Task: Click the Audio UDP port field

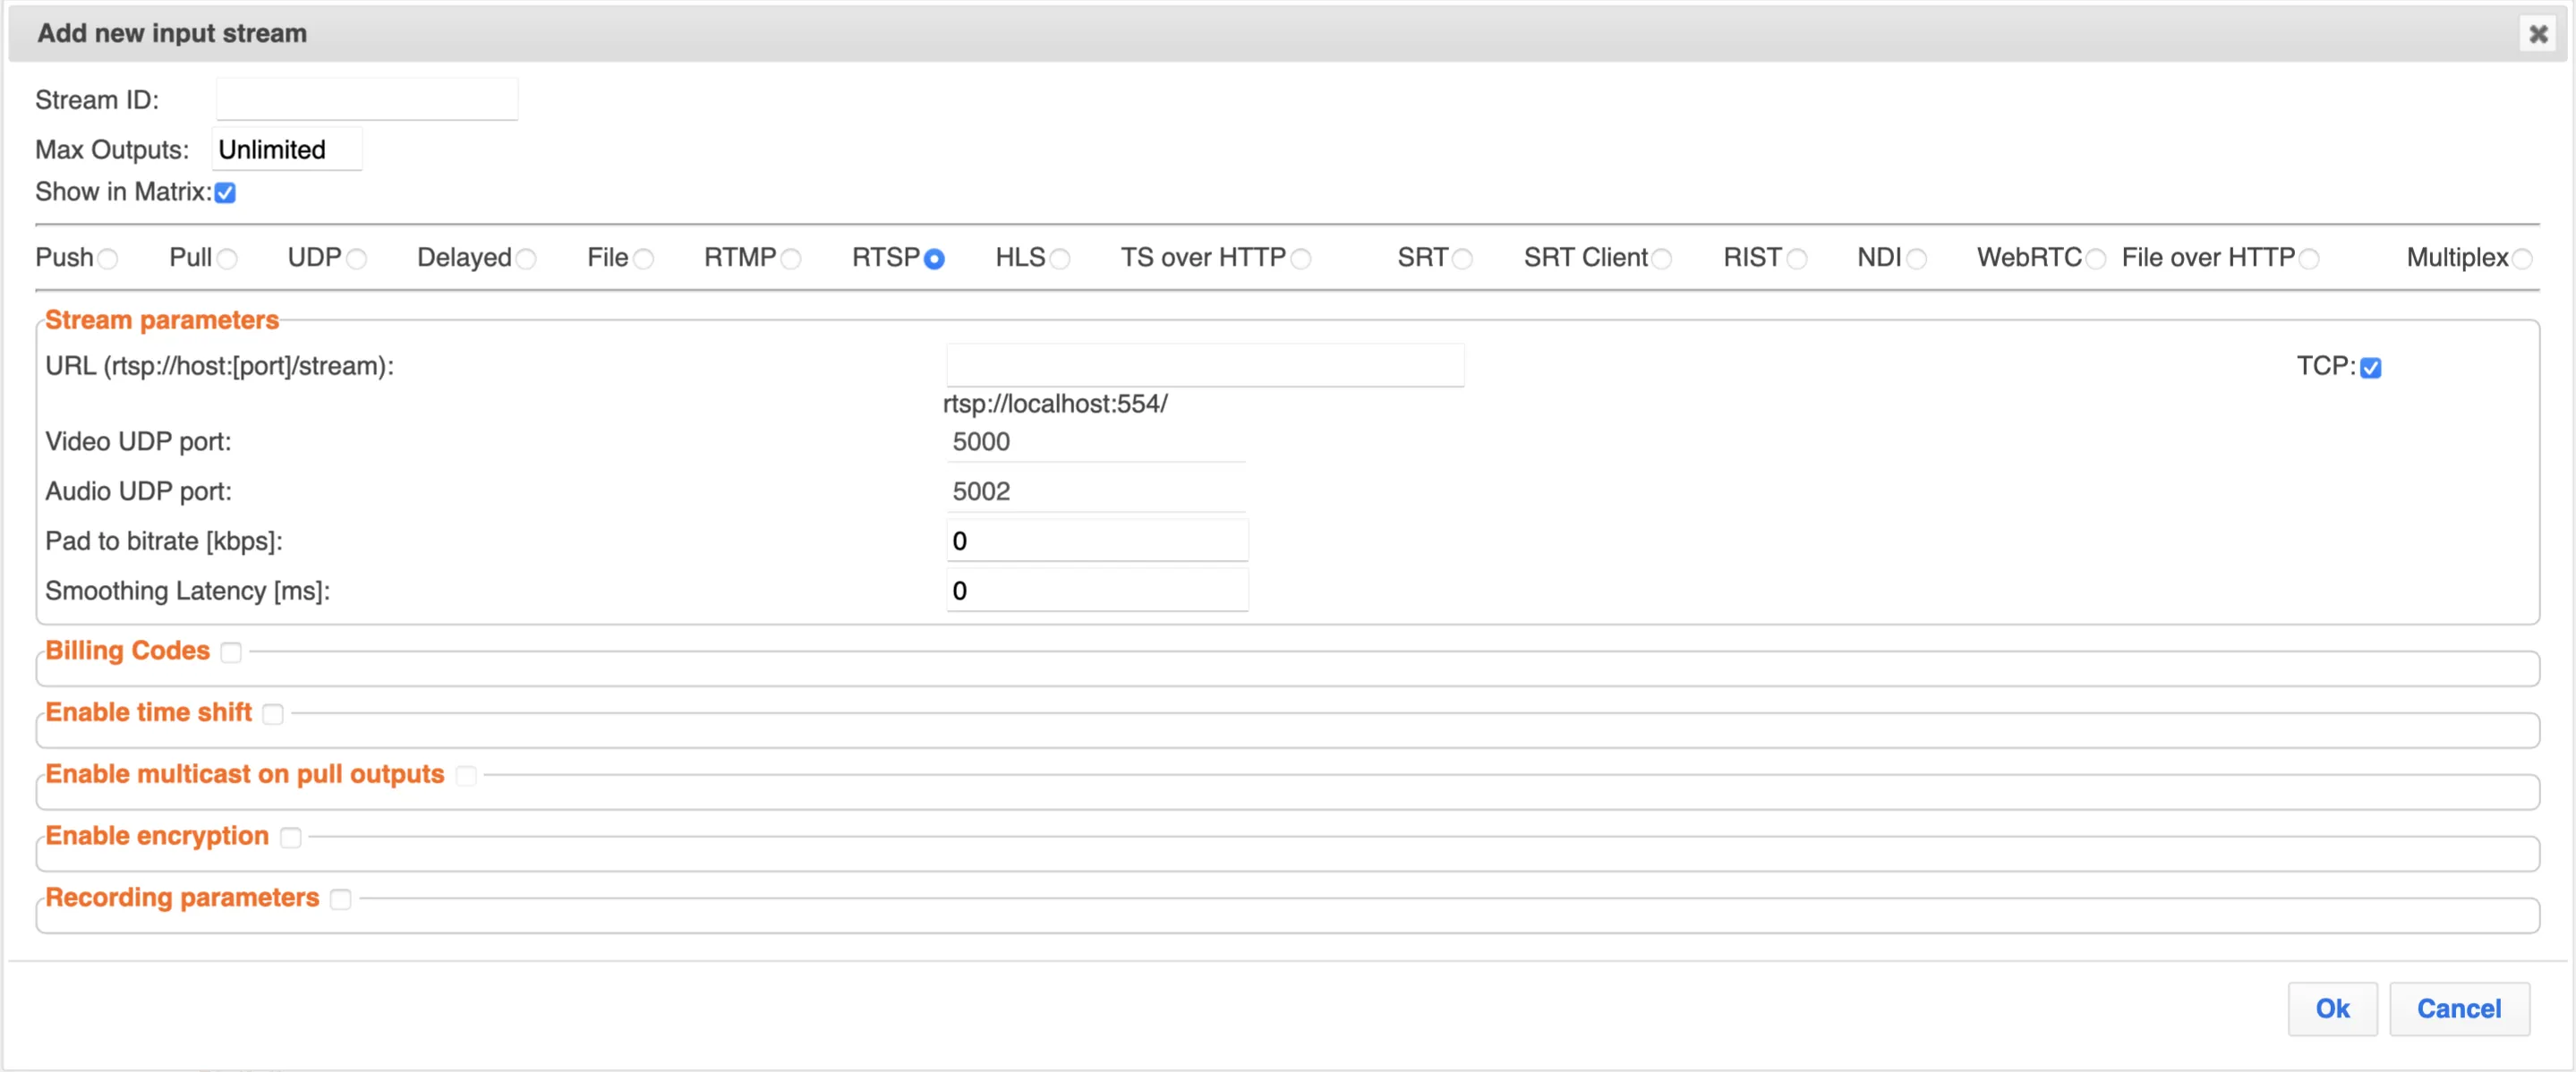Action: click(x=1096, y=491)
